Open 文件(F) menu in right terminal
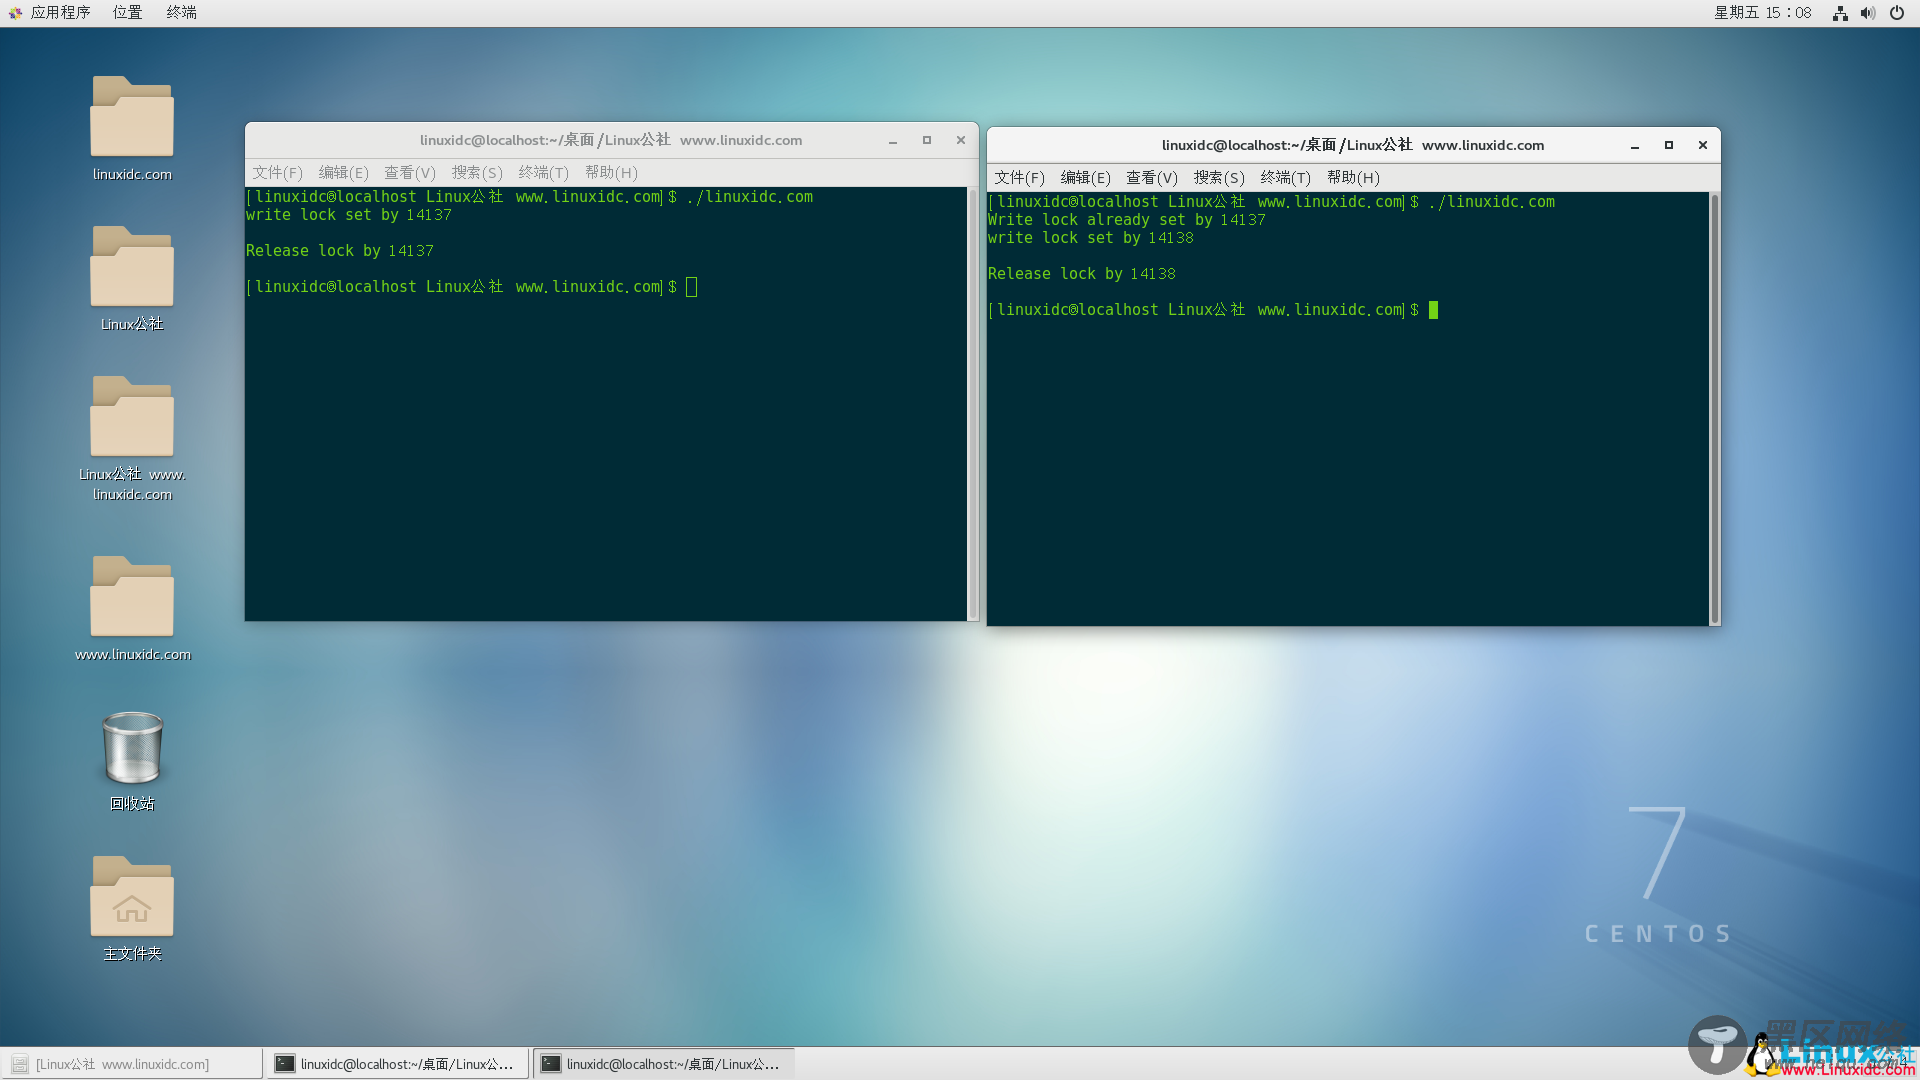Screen dimensions: 1920x1080 [x=1019, y=178]
